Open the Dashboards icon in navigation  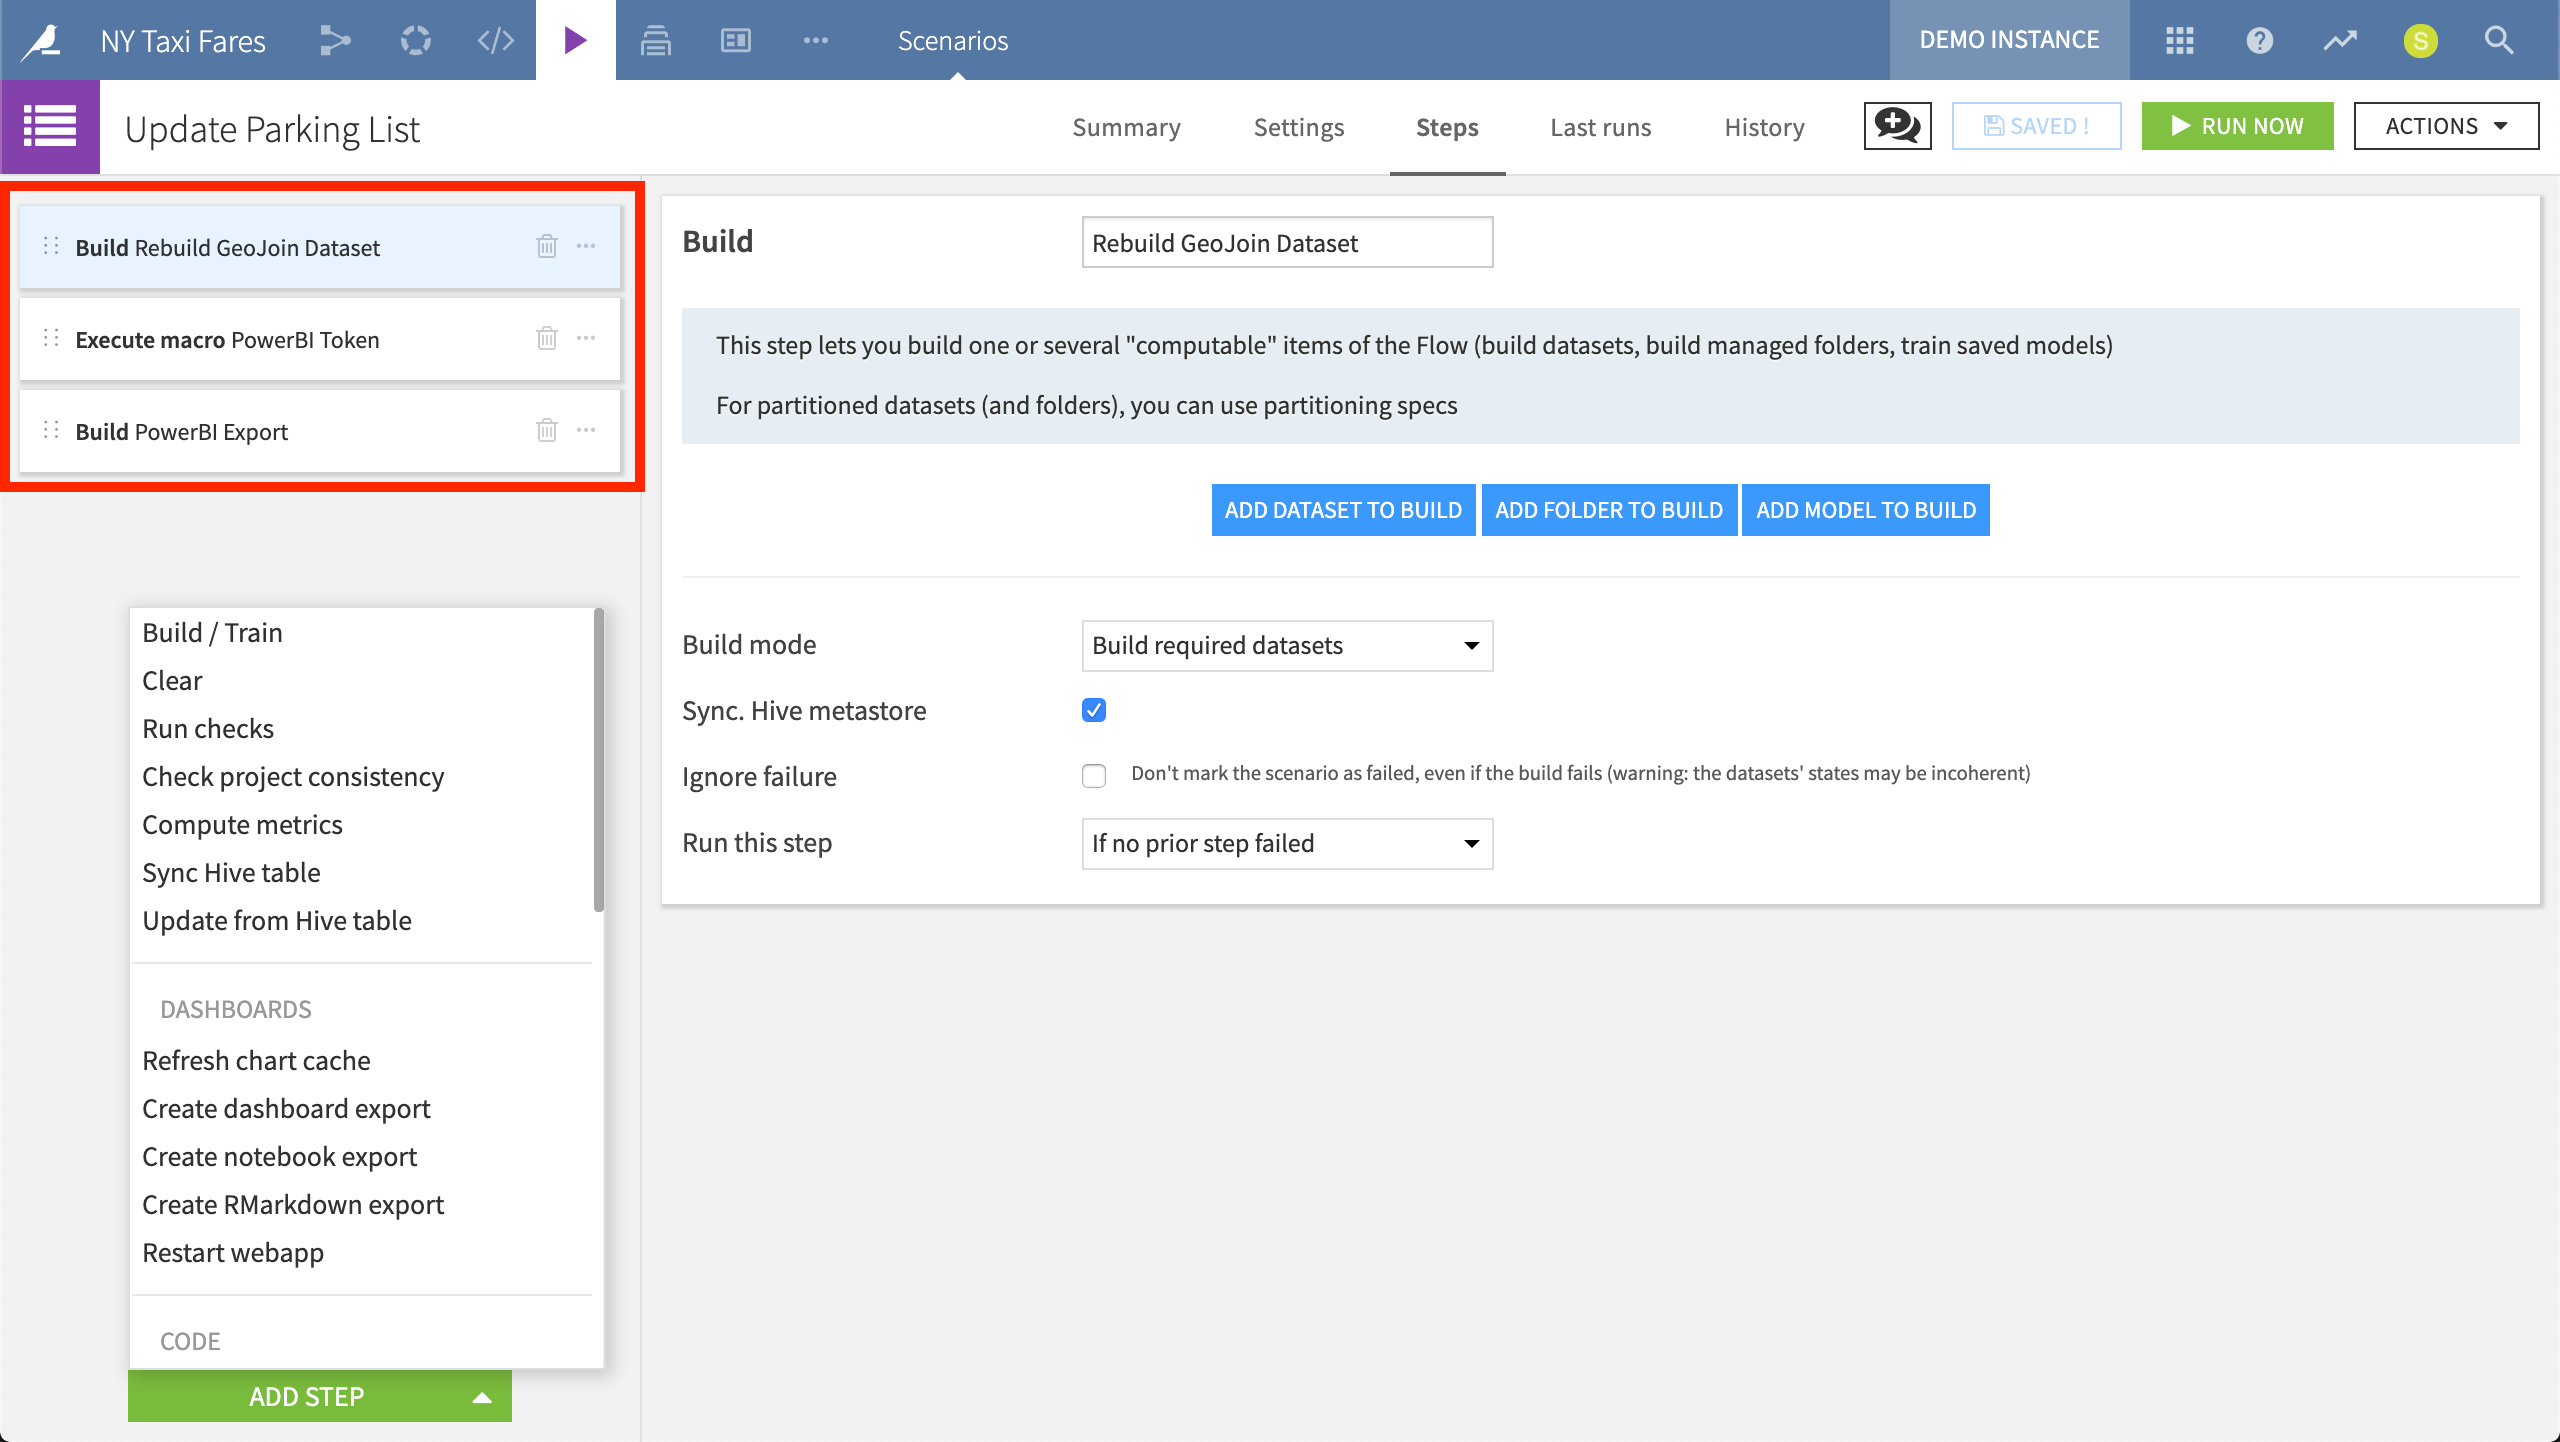(x=735, y=40)
